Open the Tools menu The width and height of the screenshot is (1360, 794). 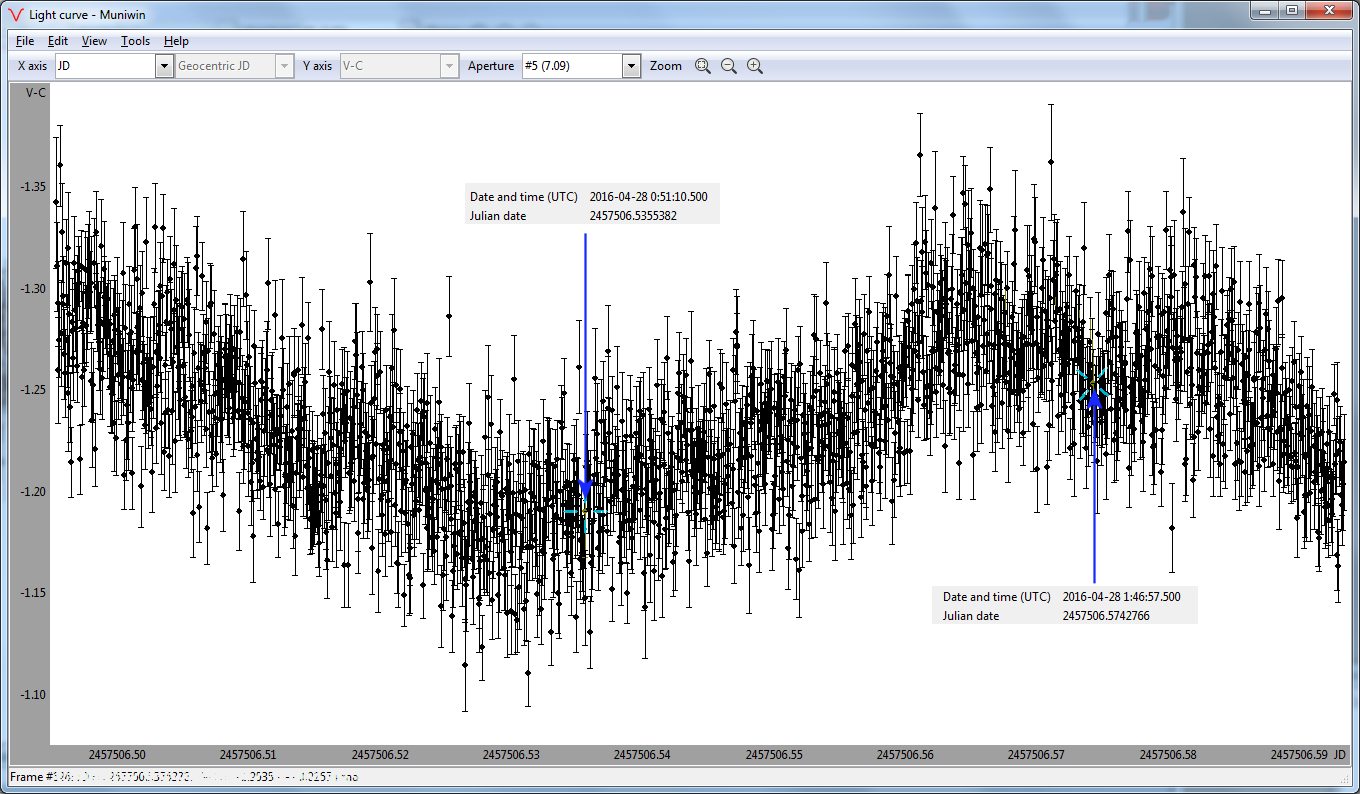click(135, 41)
